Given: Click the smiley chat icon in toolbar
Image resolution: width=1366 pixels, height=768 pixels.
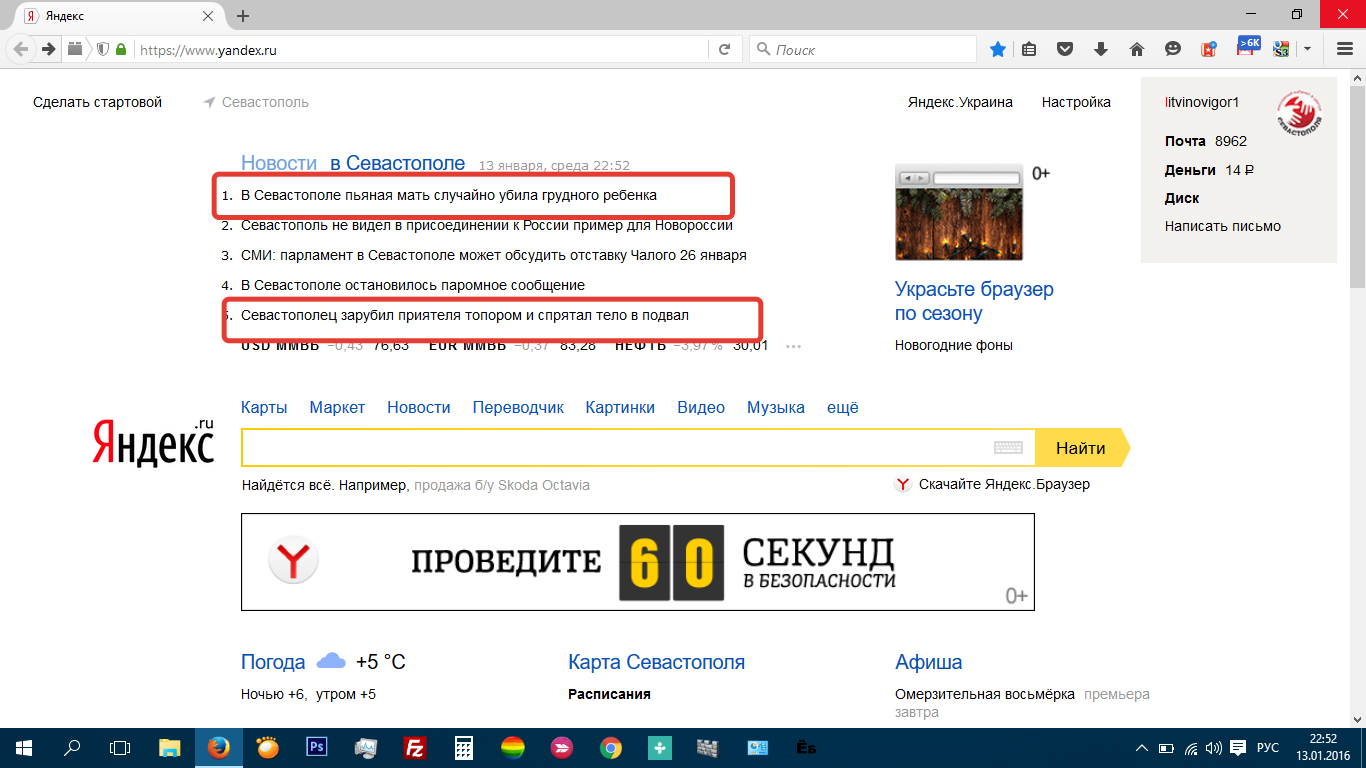Looking at the screenshot, I should coord(1173,49).
